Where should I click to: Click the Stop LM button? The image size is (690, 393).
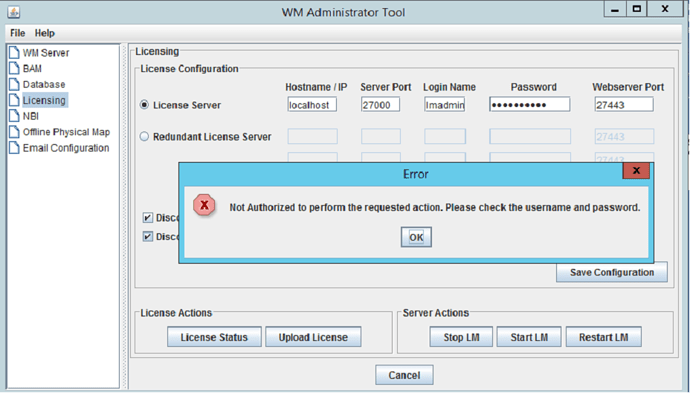click(x=461, y=337)
